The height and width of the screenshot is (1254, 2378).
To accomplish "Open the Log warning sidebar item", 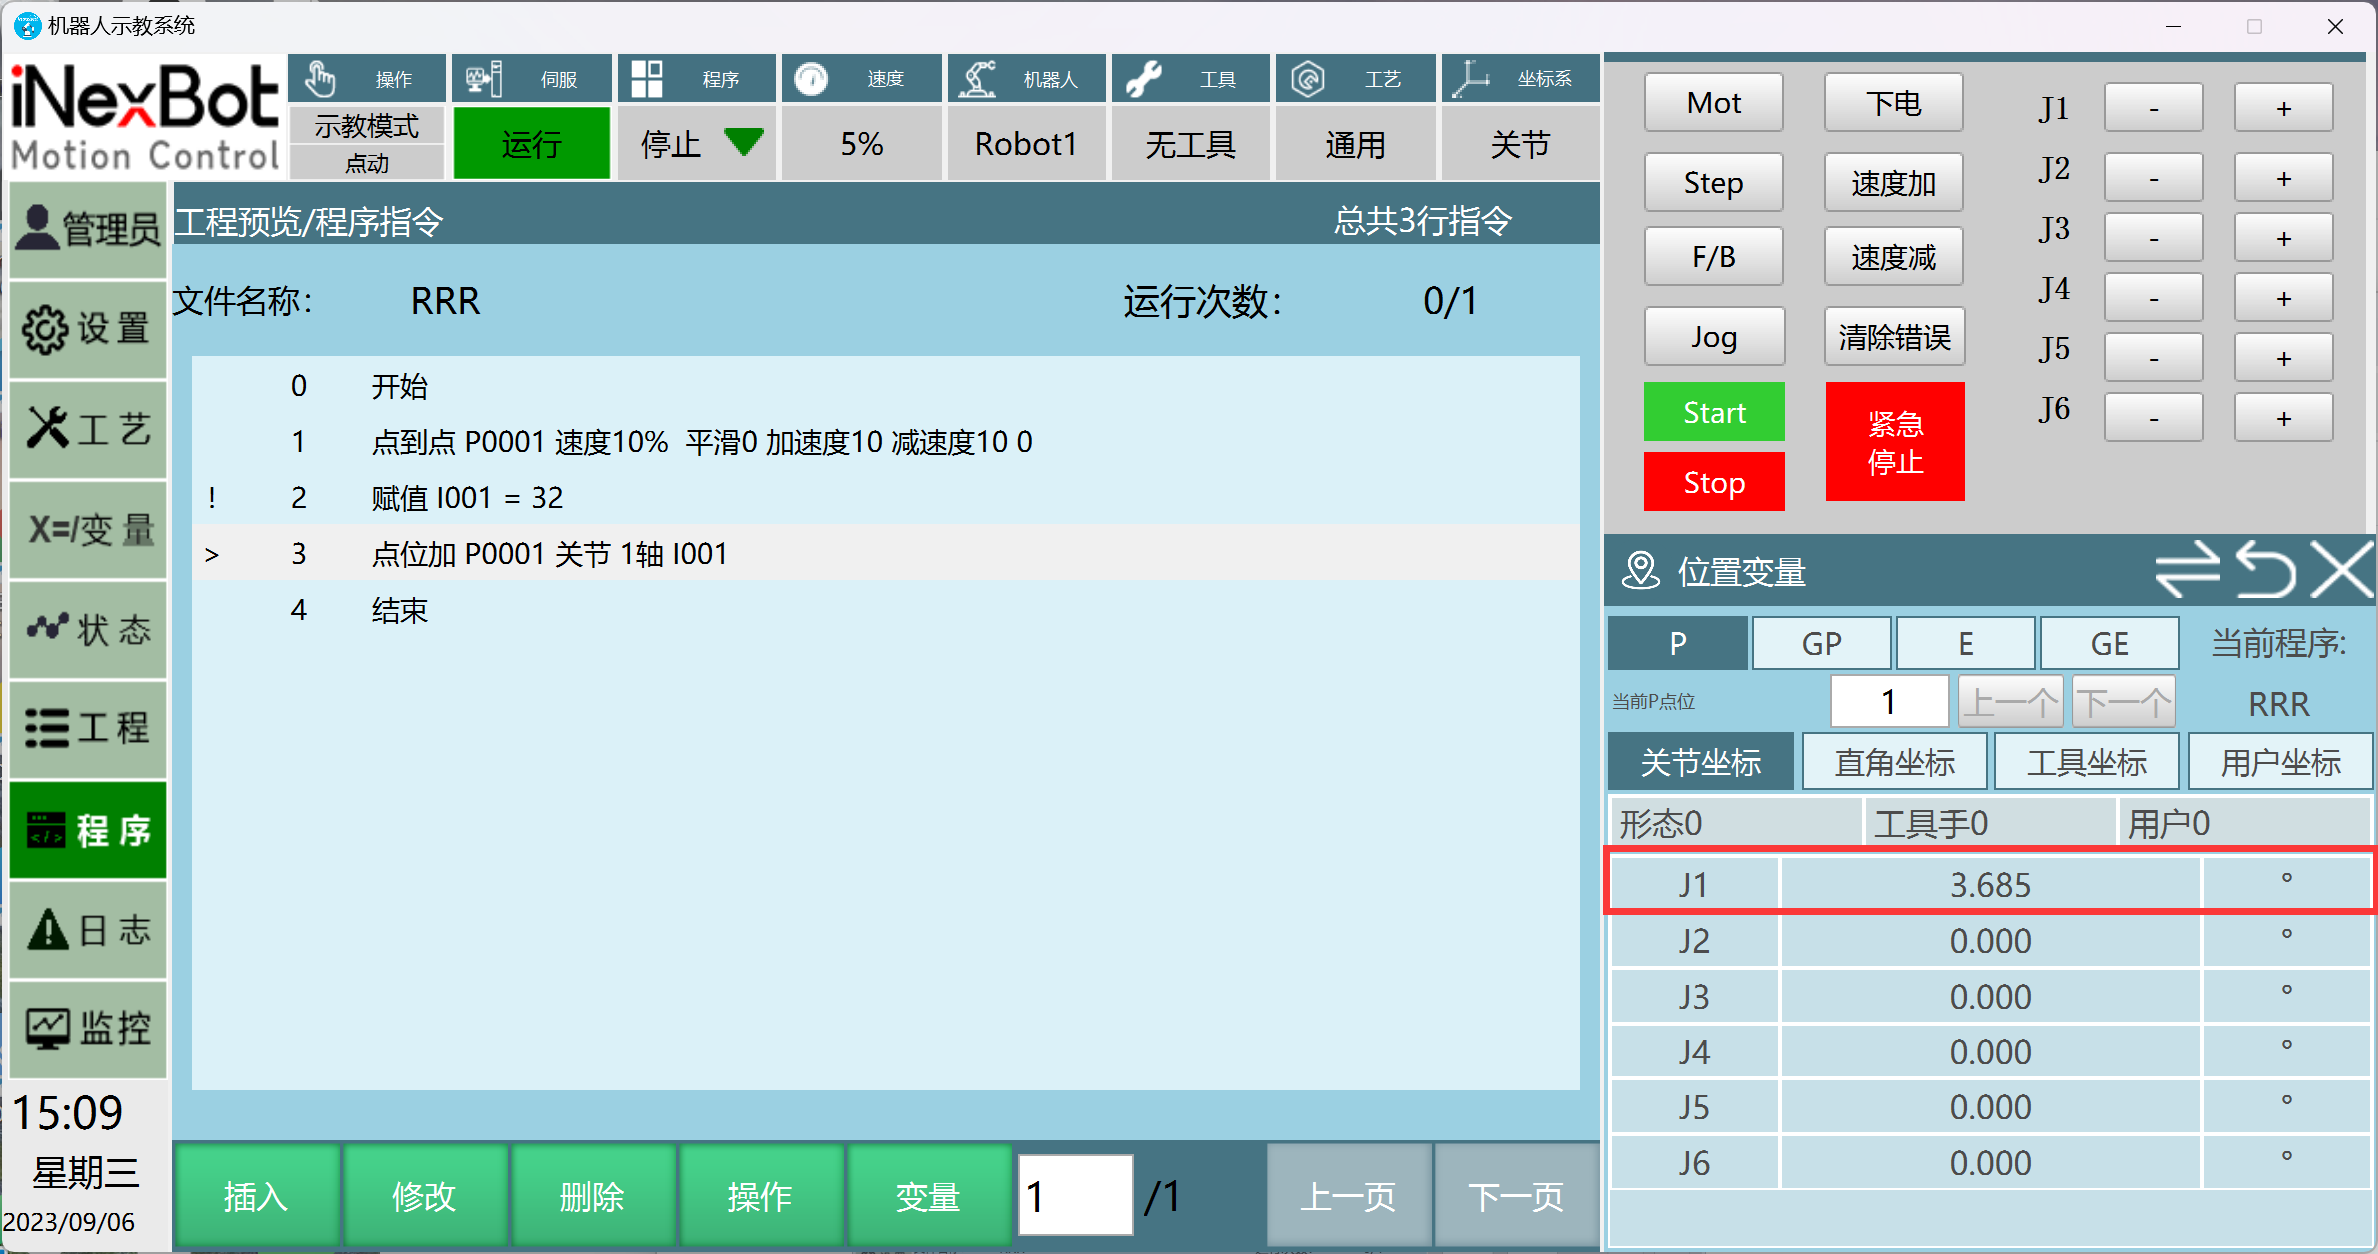I will point(88,930).
